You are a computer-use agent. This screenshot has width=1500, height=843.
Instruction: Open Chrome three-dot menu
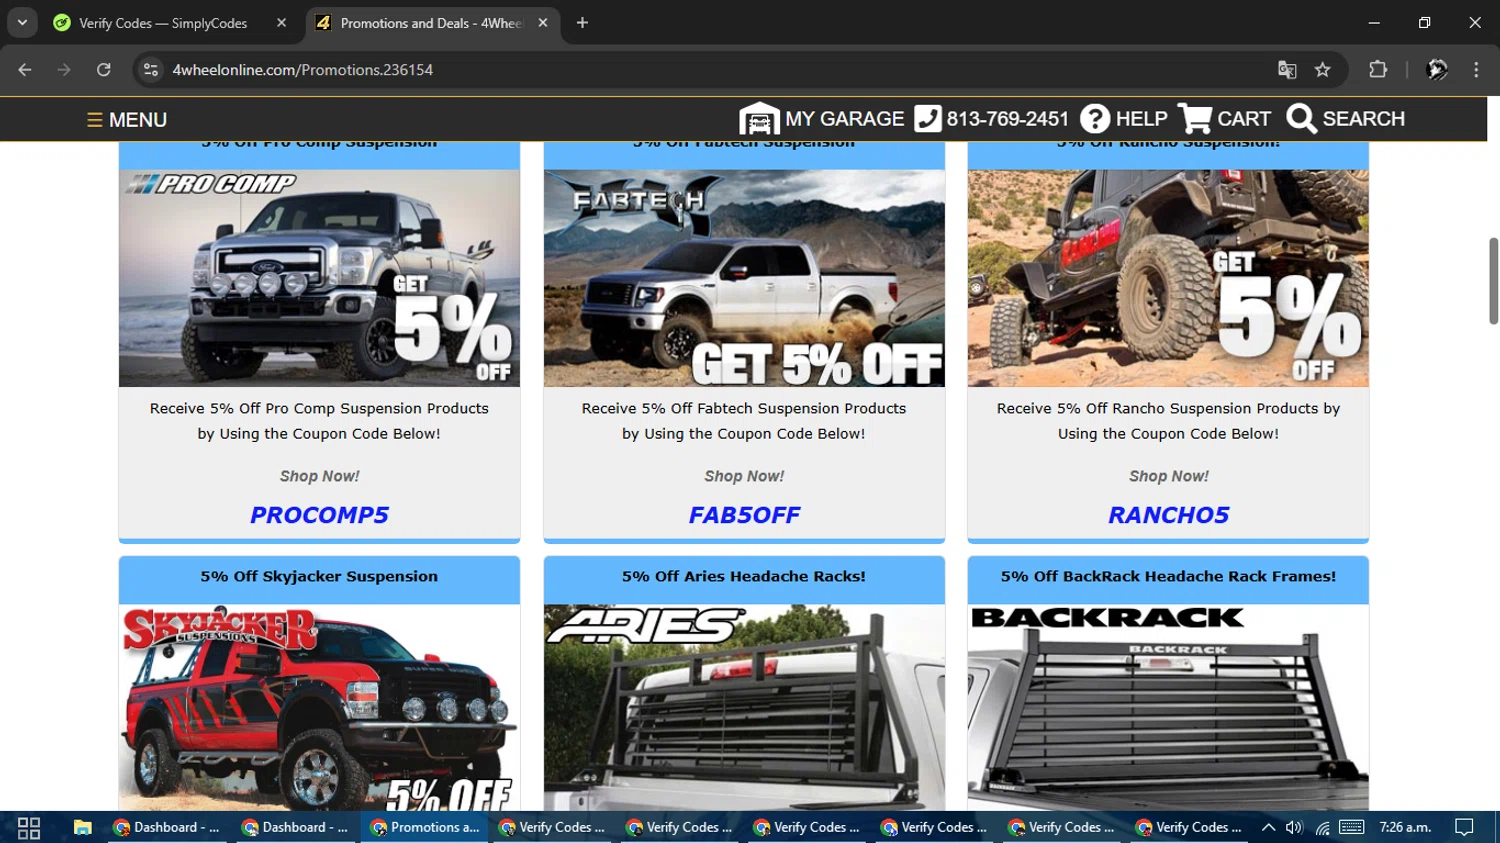click(x=1476, y=70)
